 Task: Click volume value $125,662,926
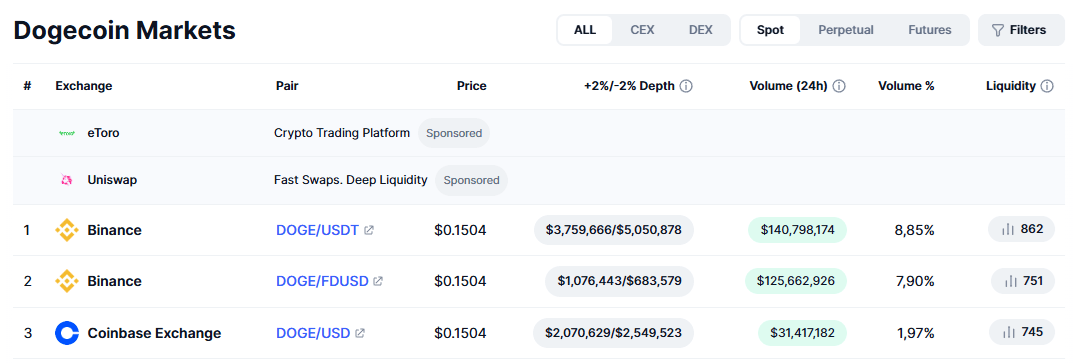pyautogui.click(x=795, y=281)
